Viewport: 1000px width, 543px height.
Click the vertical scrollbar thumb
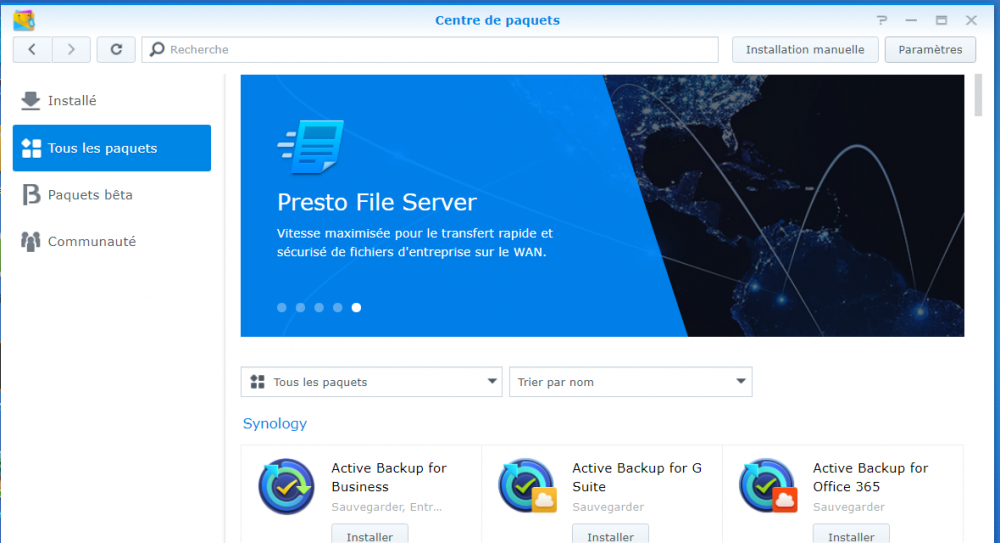click(978, 96)
